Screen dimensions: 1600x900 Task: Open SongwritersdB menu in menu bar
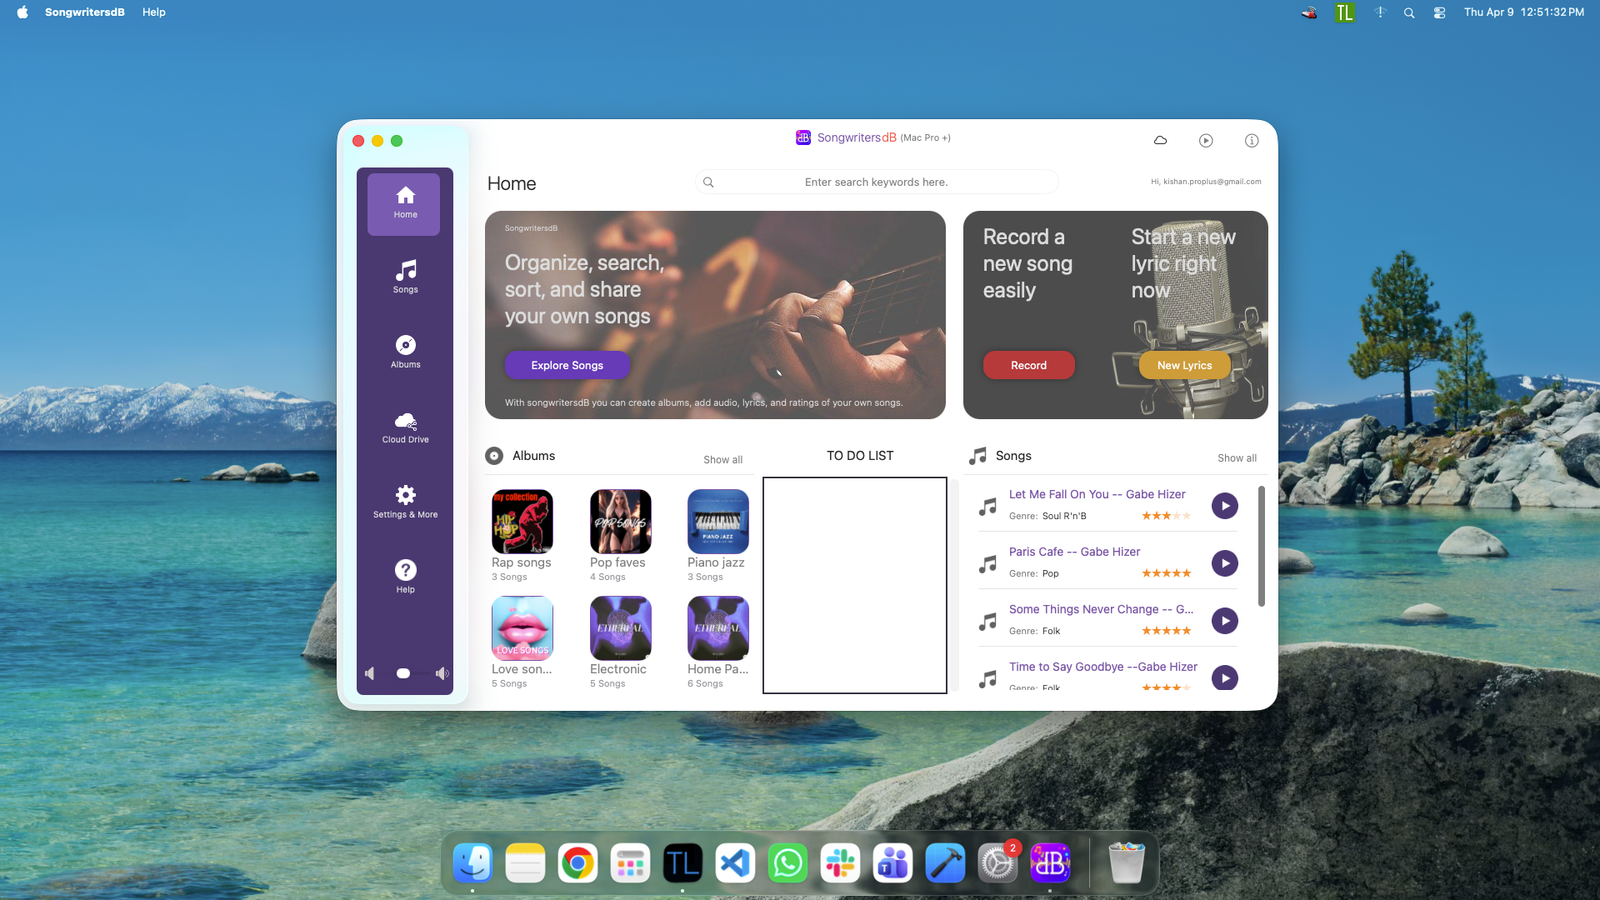[x=85, y=12]
